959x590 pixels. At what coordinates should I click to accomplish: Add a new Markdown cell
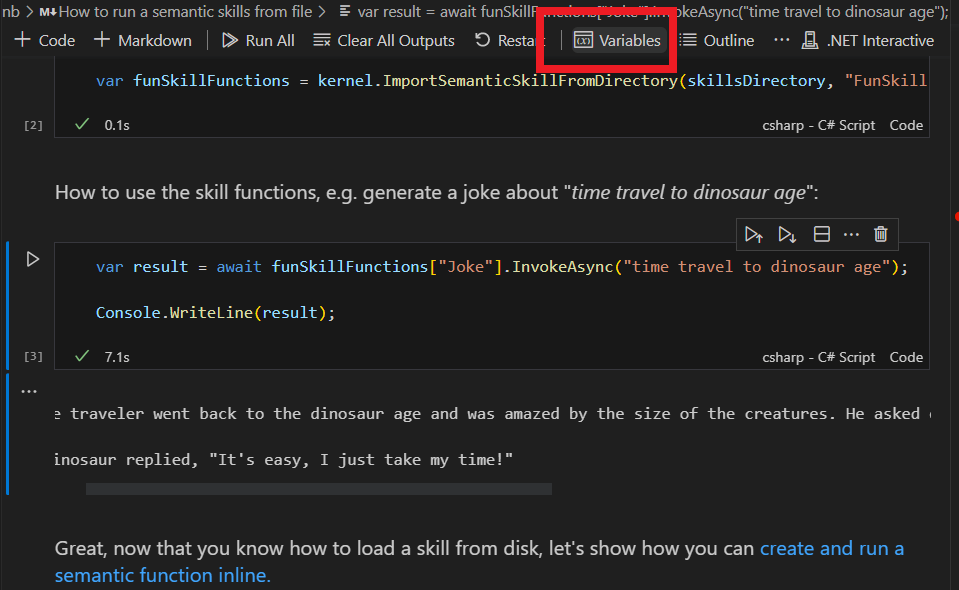[x=143, y=40]
